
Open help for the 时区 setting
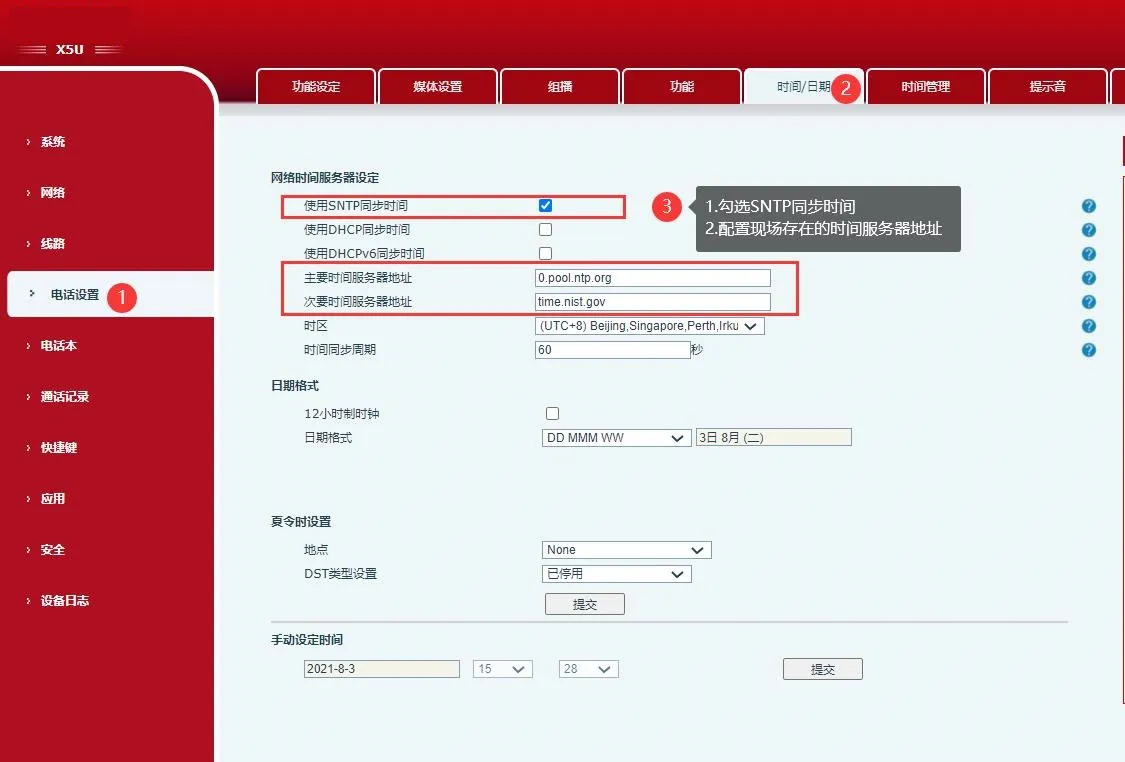(1088, 325)
